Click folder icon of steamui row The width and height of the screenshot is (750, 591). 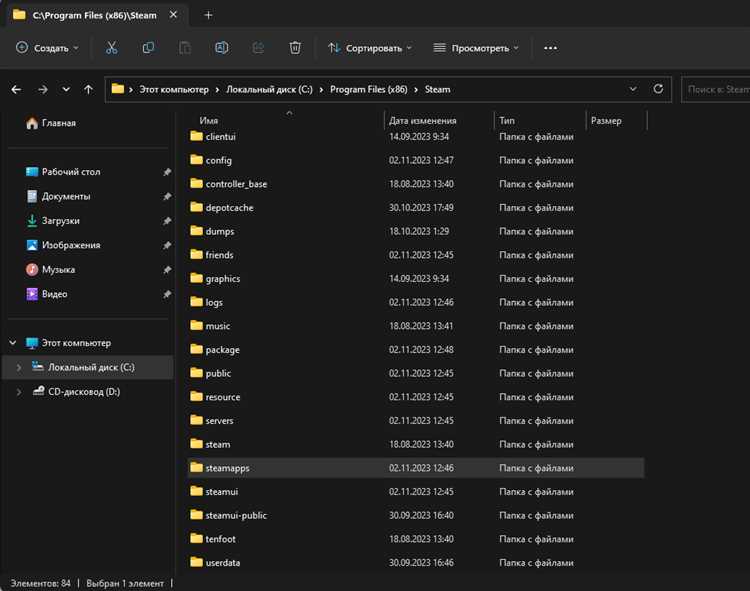(x=197, y=491)
